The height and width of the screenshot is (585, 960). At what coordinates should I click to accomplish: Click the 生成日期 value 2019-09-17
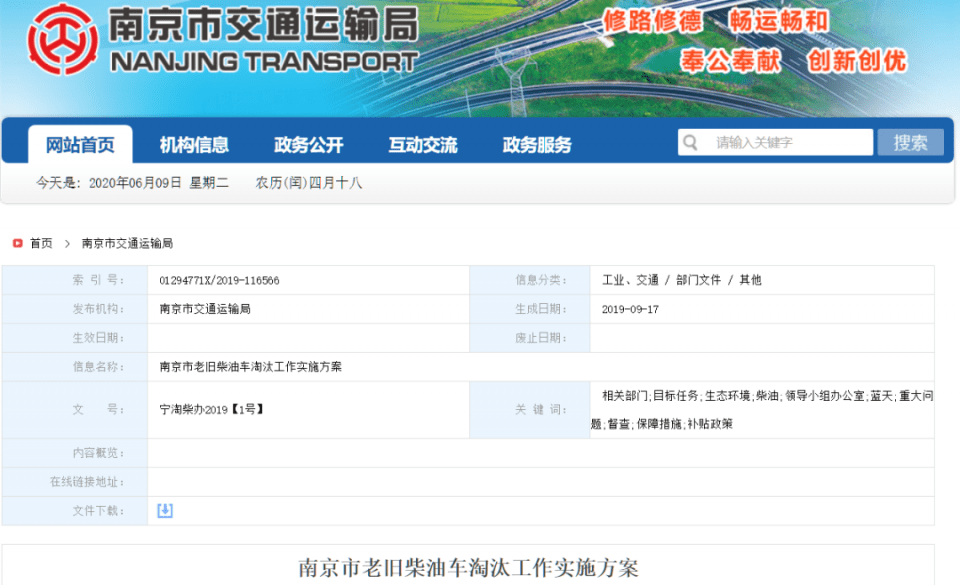[630, 309]
